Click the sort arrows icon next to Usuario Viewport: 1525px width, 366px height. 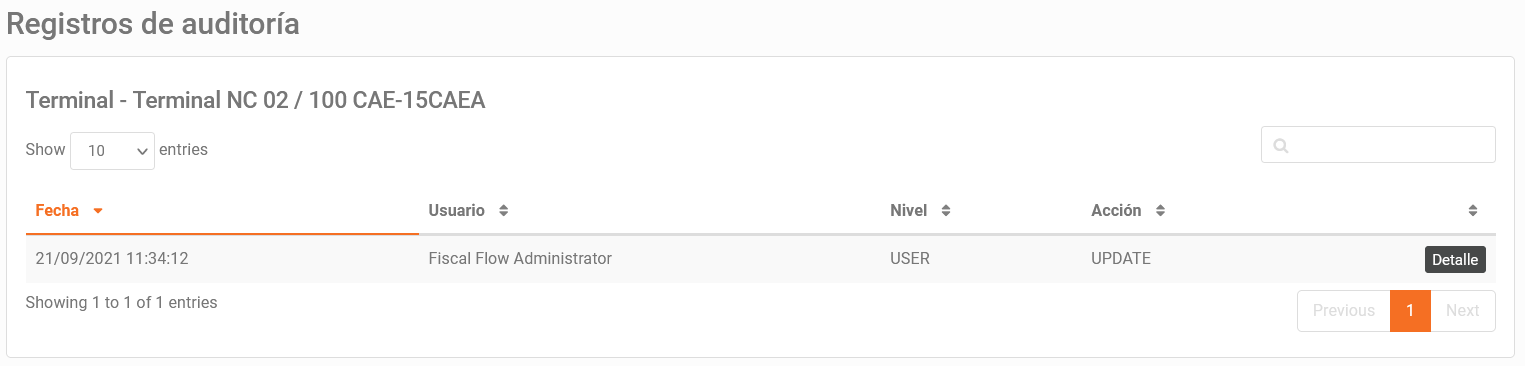coord(504,211)
